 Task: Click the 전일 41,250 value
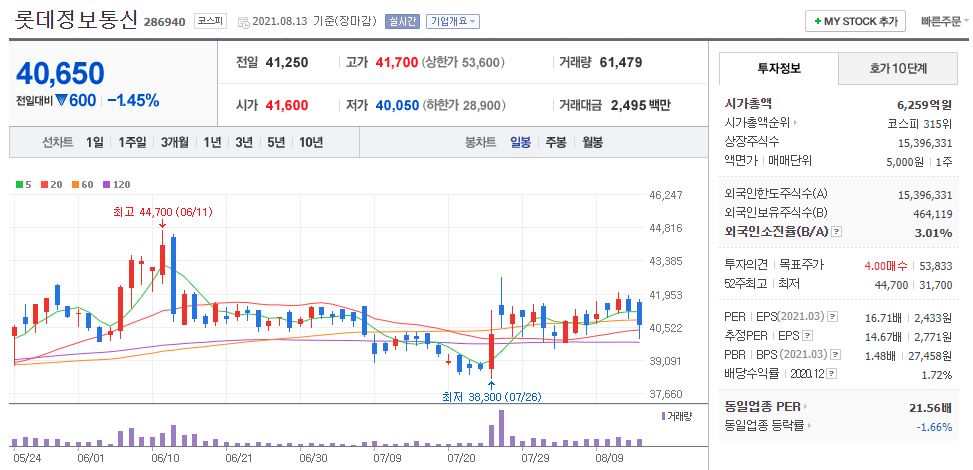point(287,62)
